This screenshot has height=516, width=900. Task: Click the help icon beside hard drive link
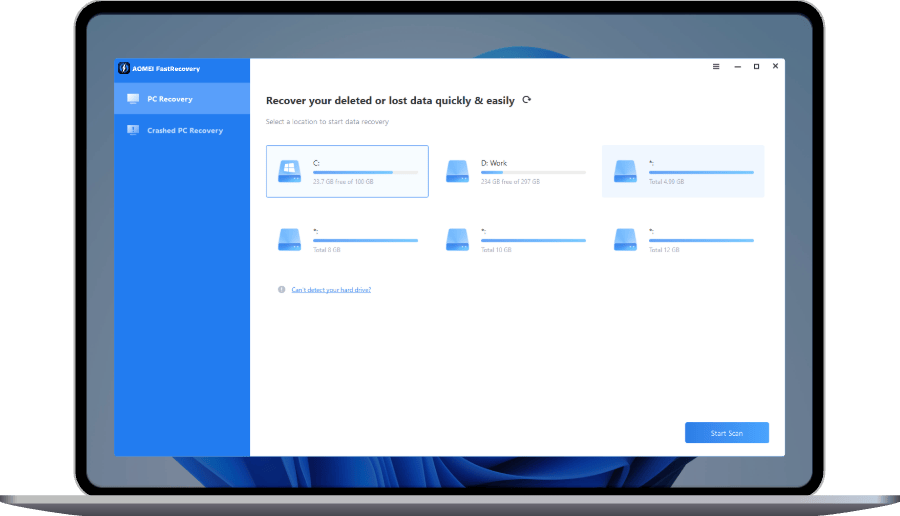tap(282, 289)
